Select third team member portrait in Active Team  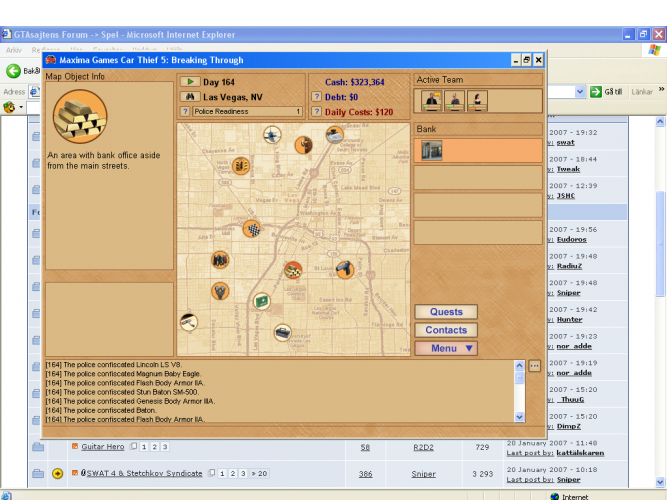tap(477, 100)
